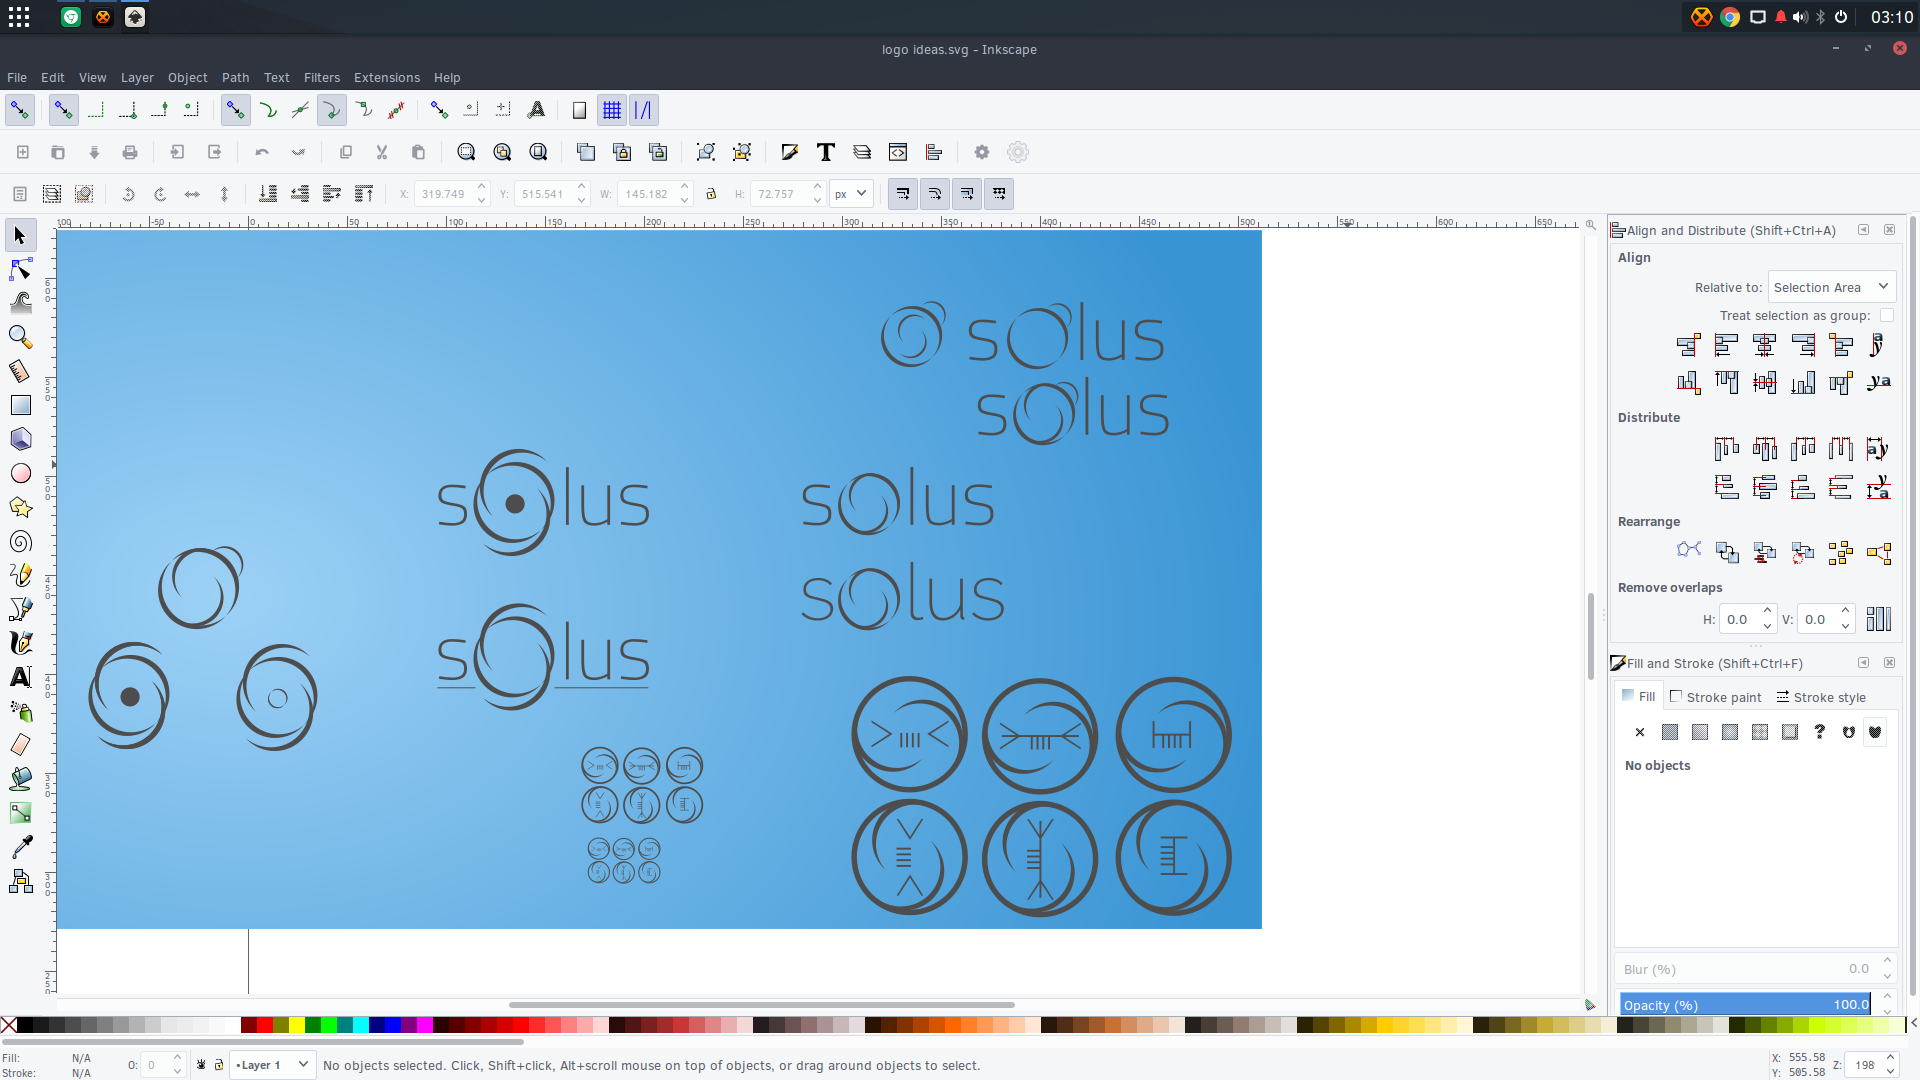Open XML editor icon in toolbar

tap(898, 152)
